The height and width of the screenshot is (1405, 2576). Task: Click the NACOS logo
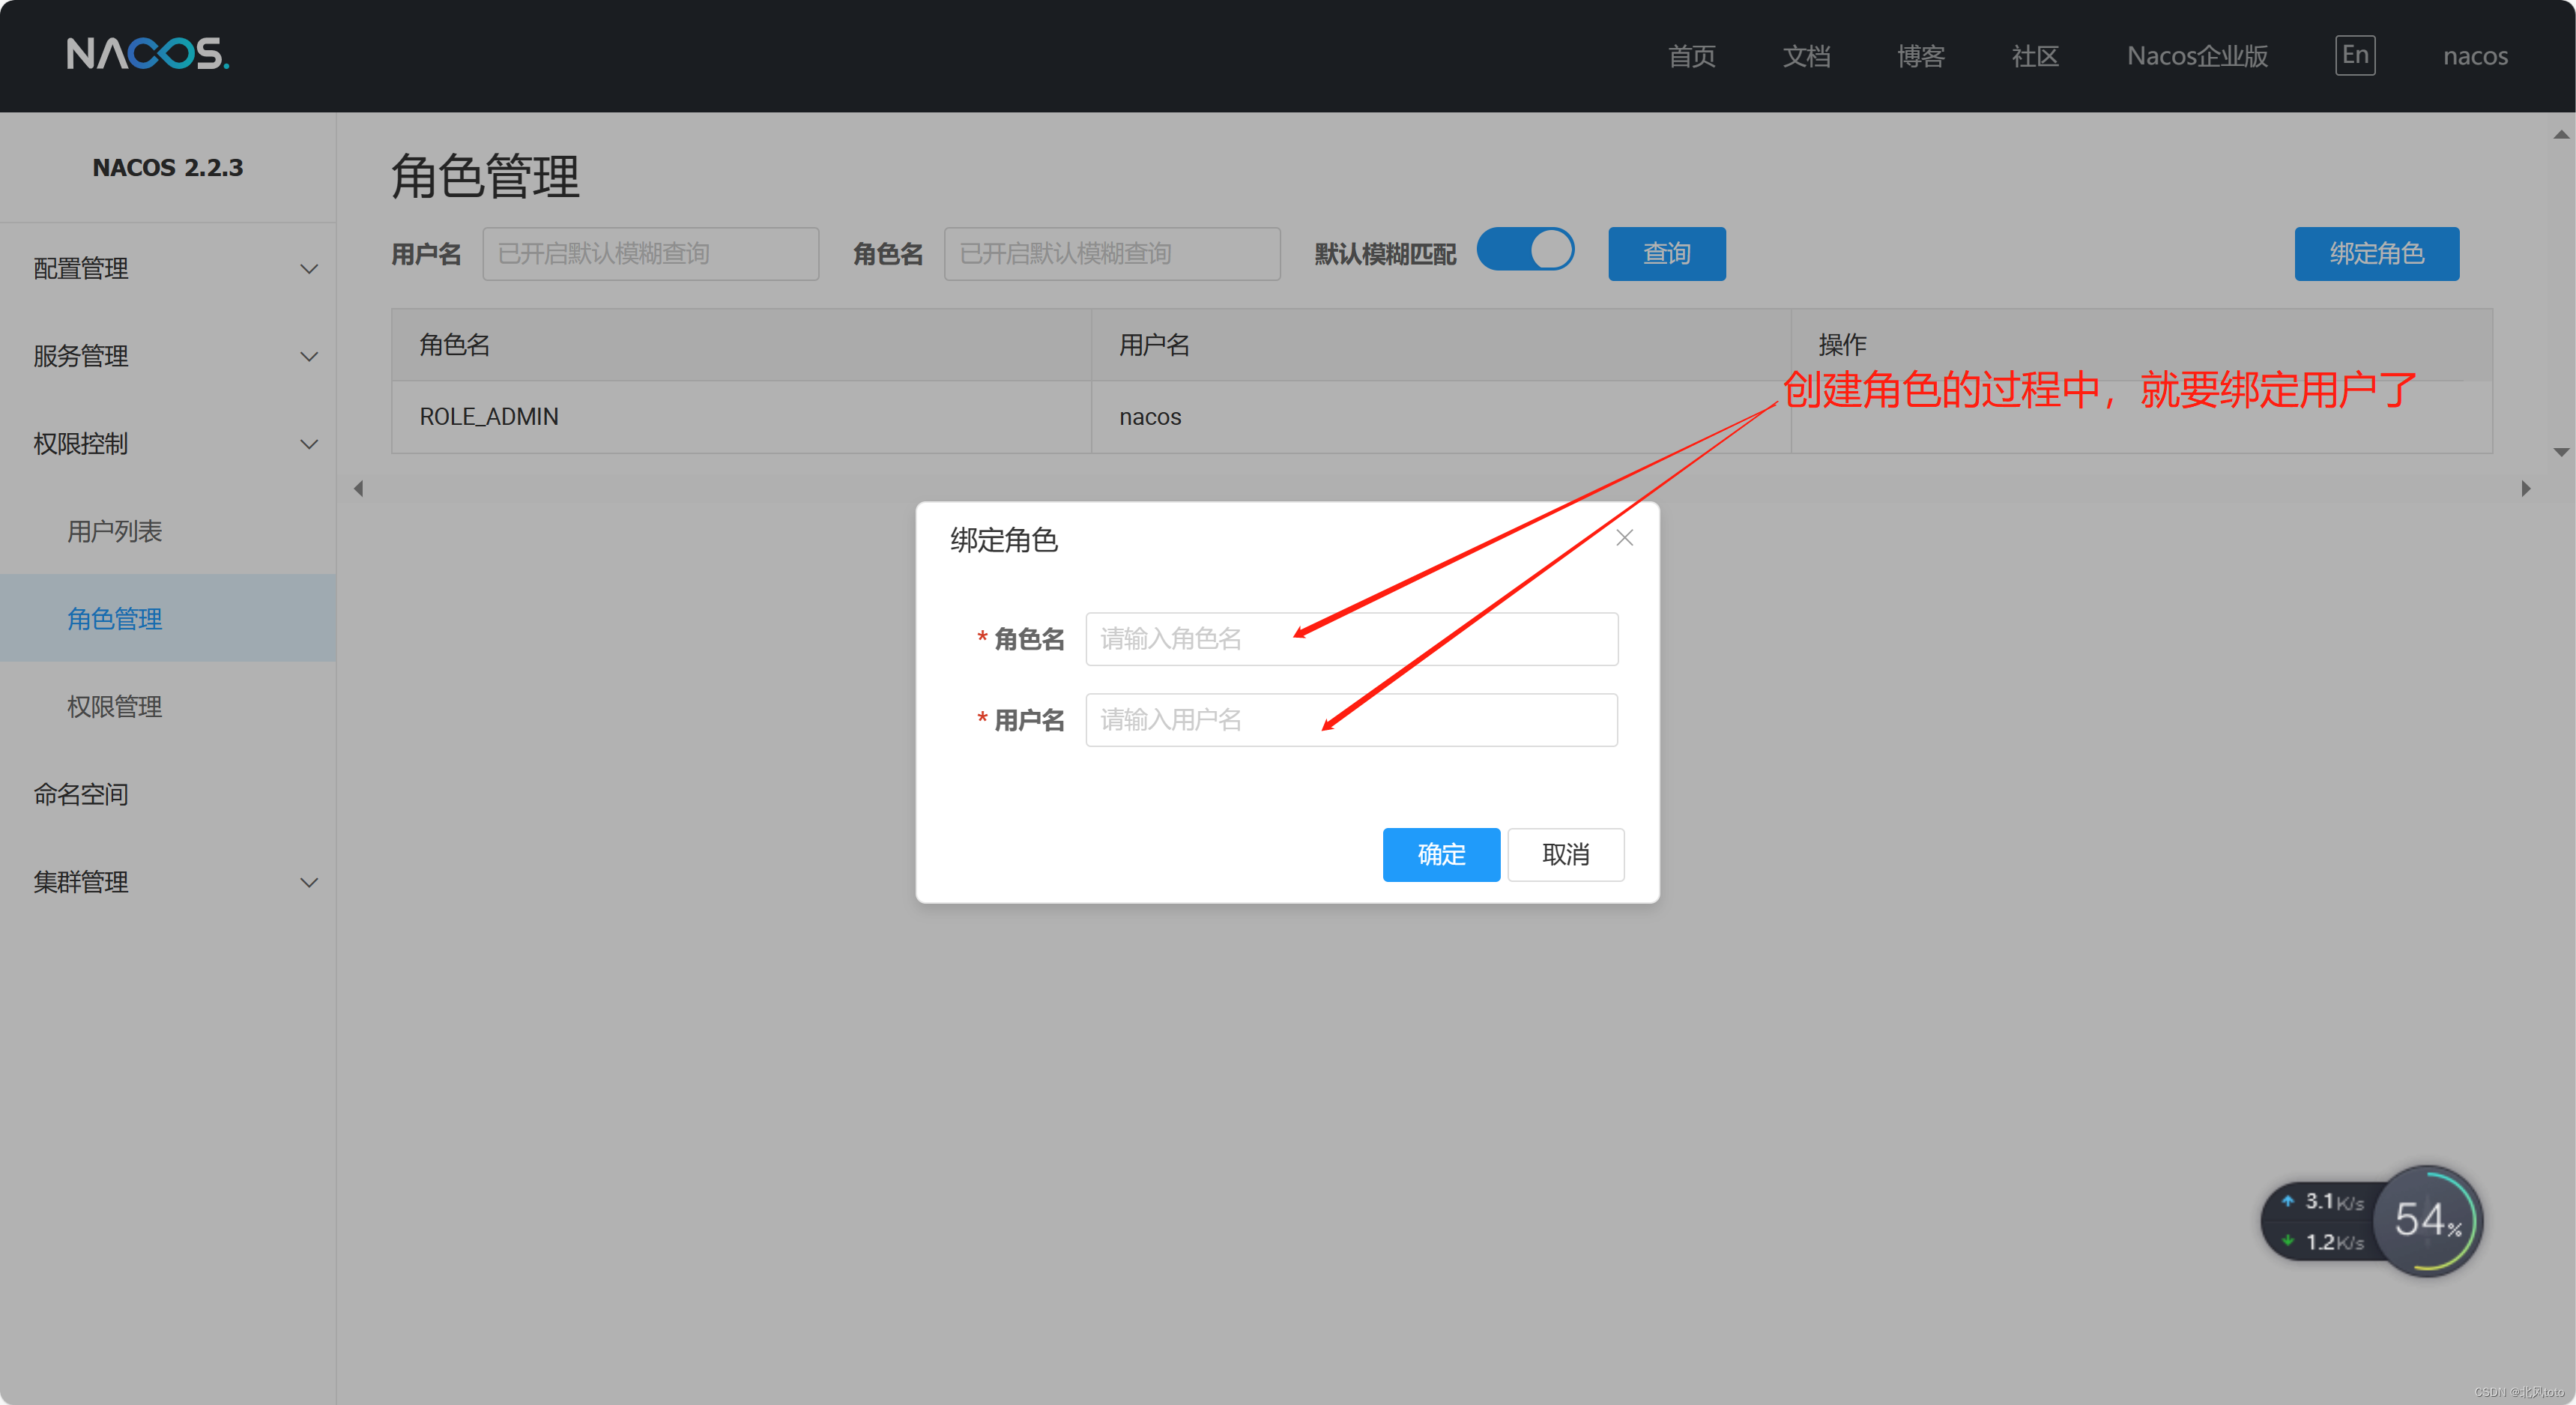click(x=148, y=54)
